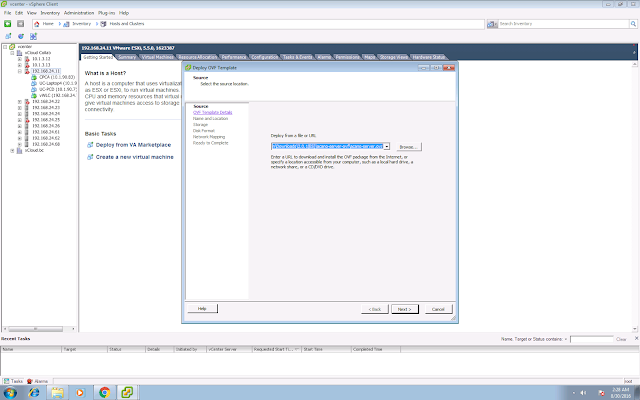Collapse the vCloud Collab datacenter

point(12,53)
